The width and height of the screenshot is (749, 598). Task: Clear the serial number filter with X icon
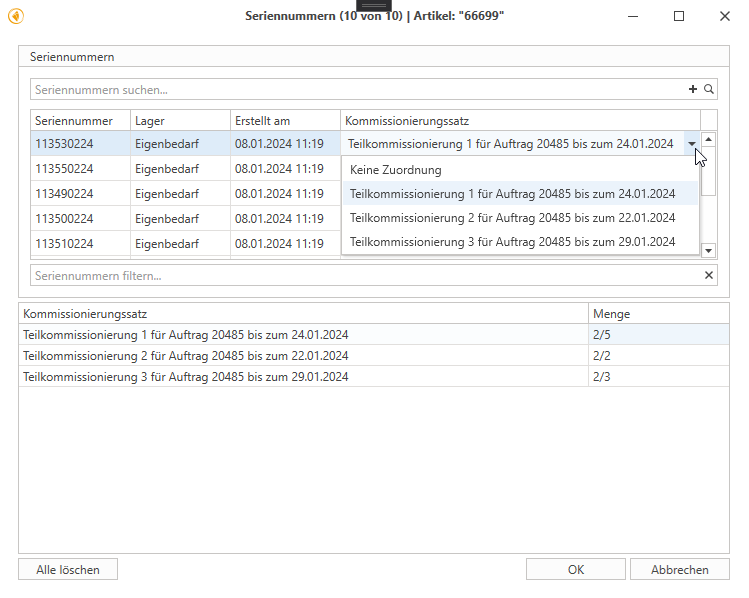click(x=709, y=275)
